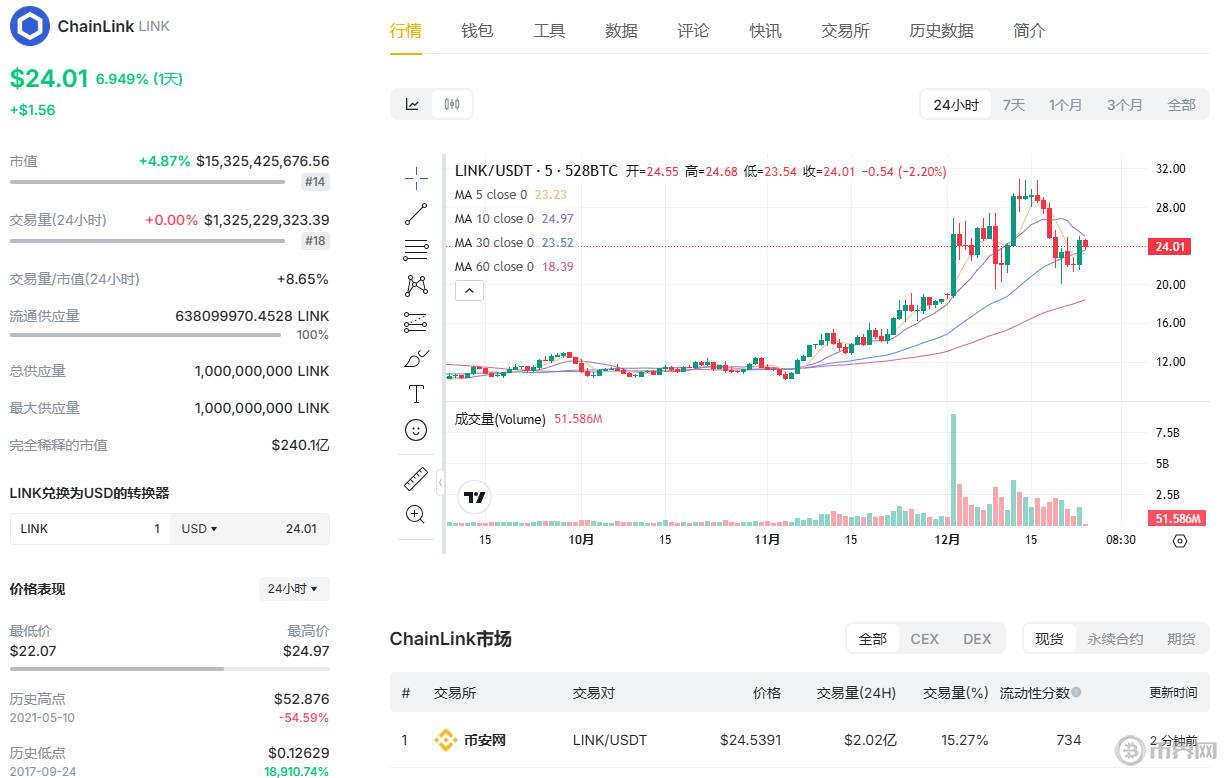
Task: Click the 完全稀释的市值 $240.1亿 value
Action: (300, 445)
